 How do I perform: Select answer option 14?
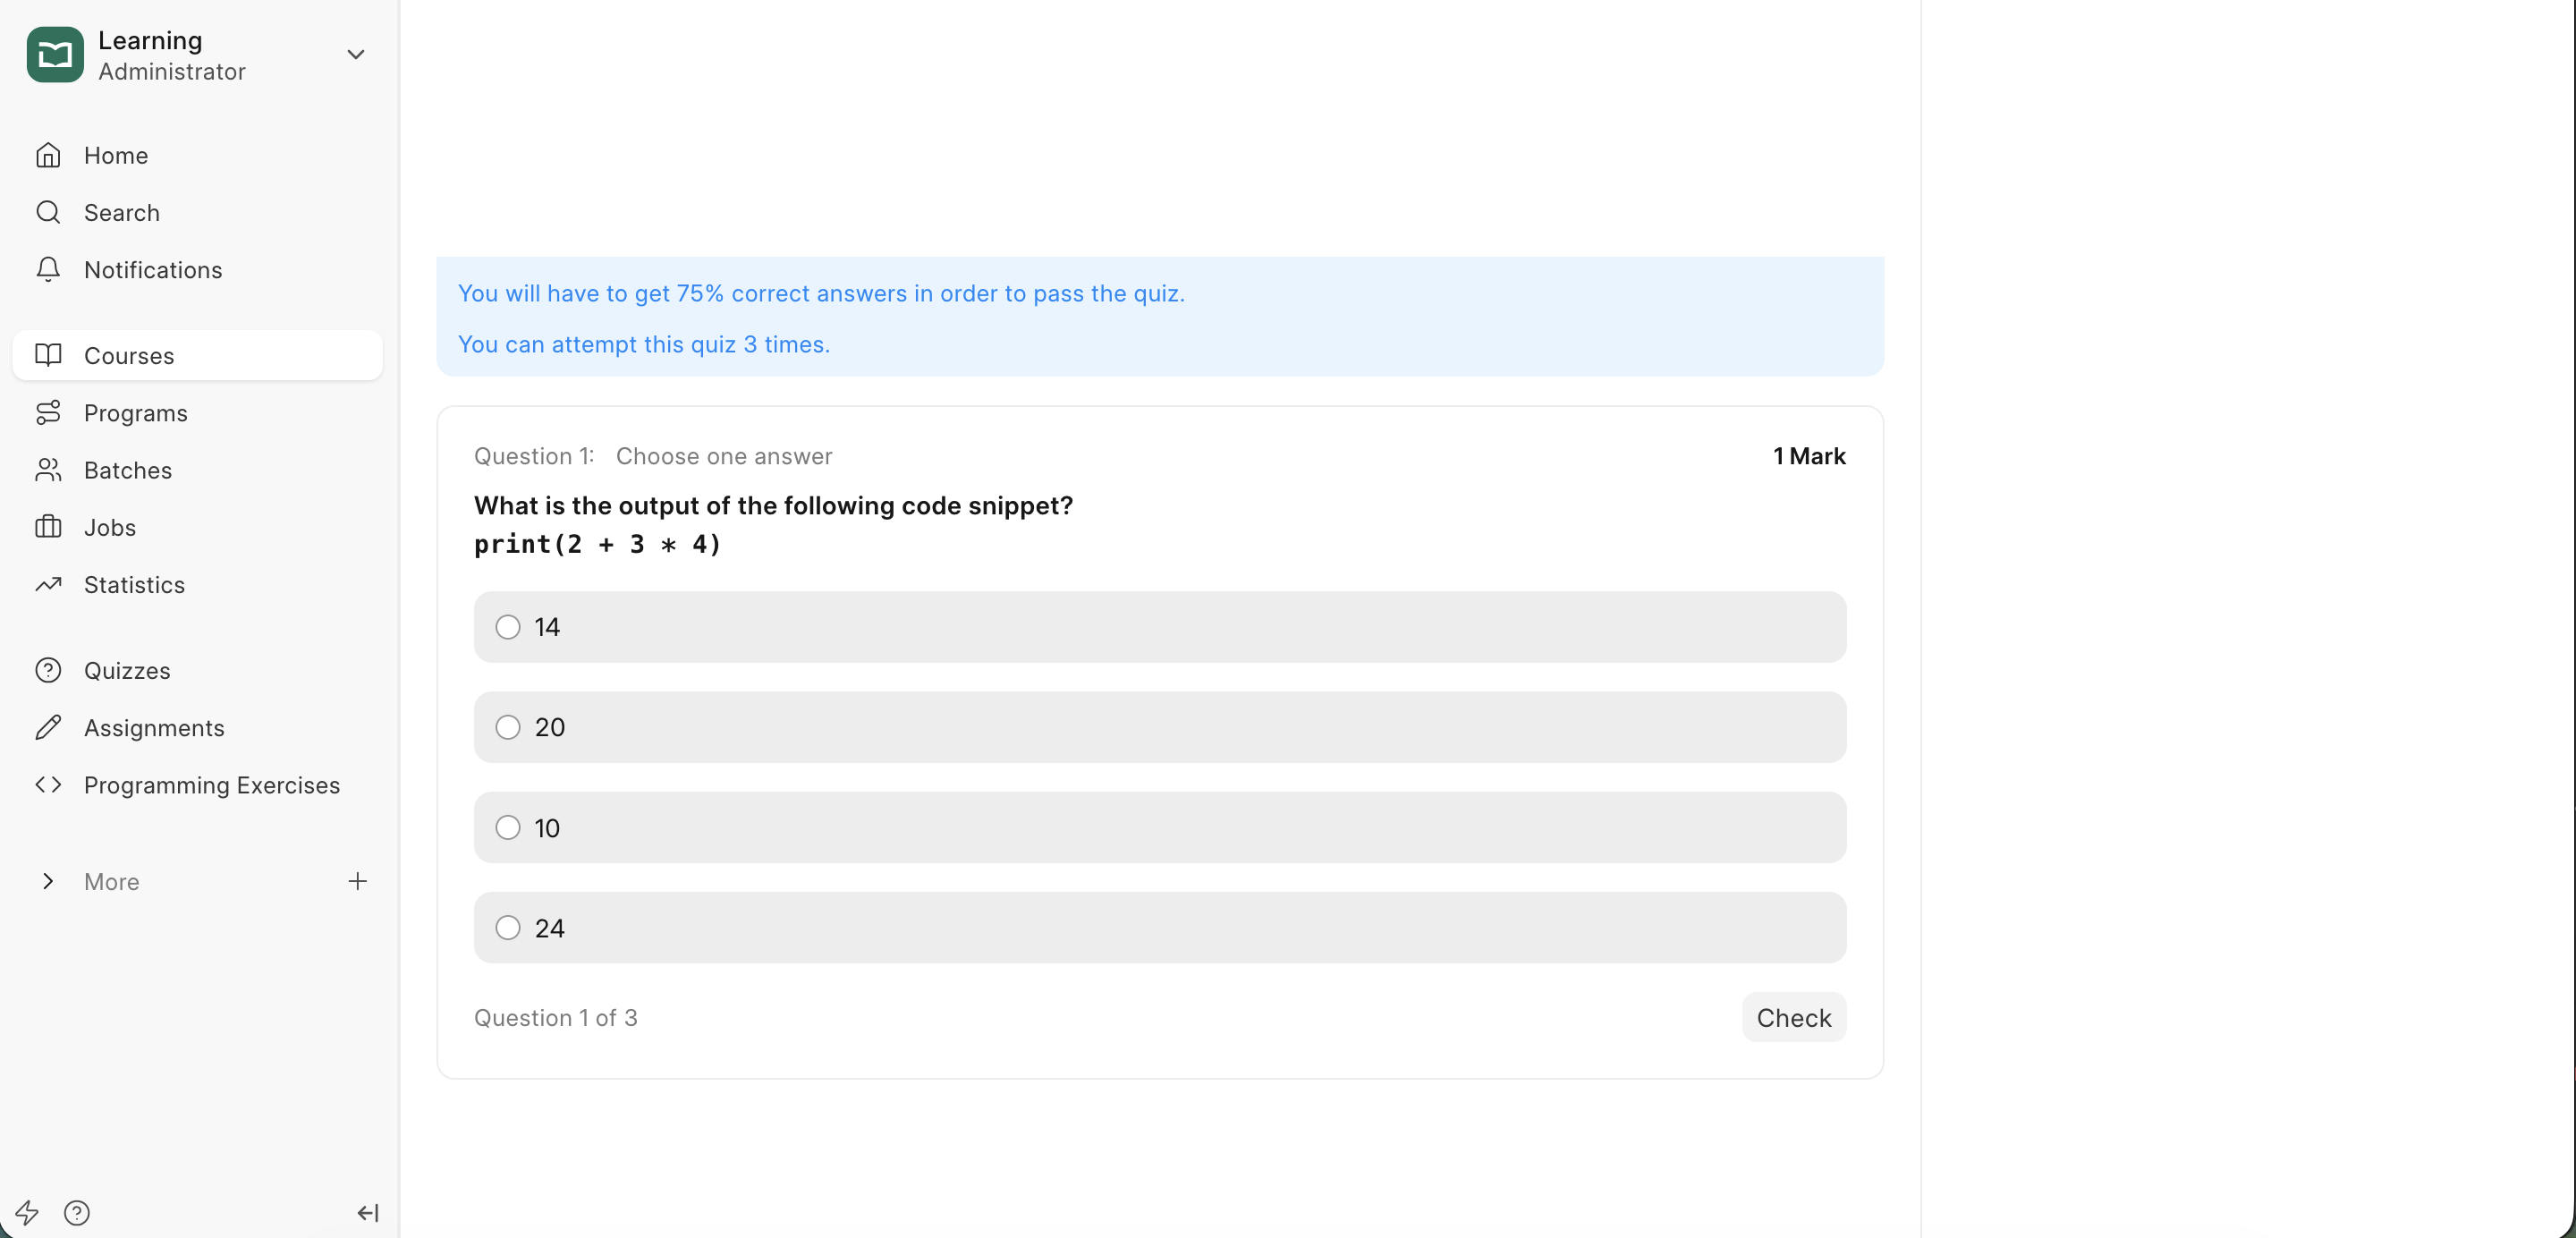pos(508,627)
